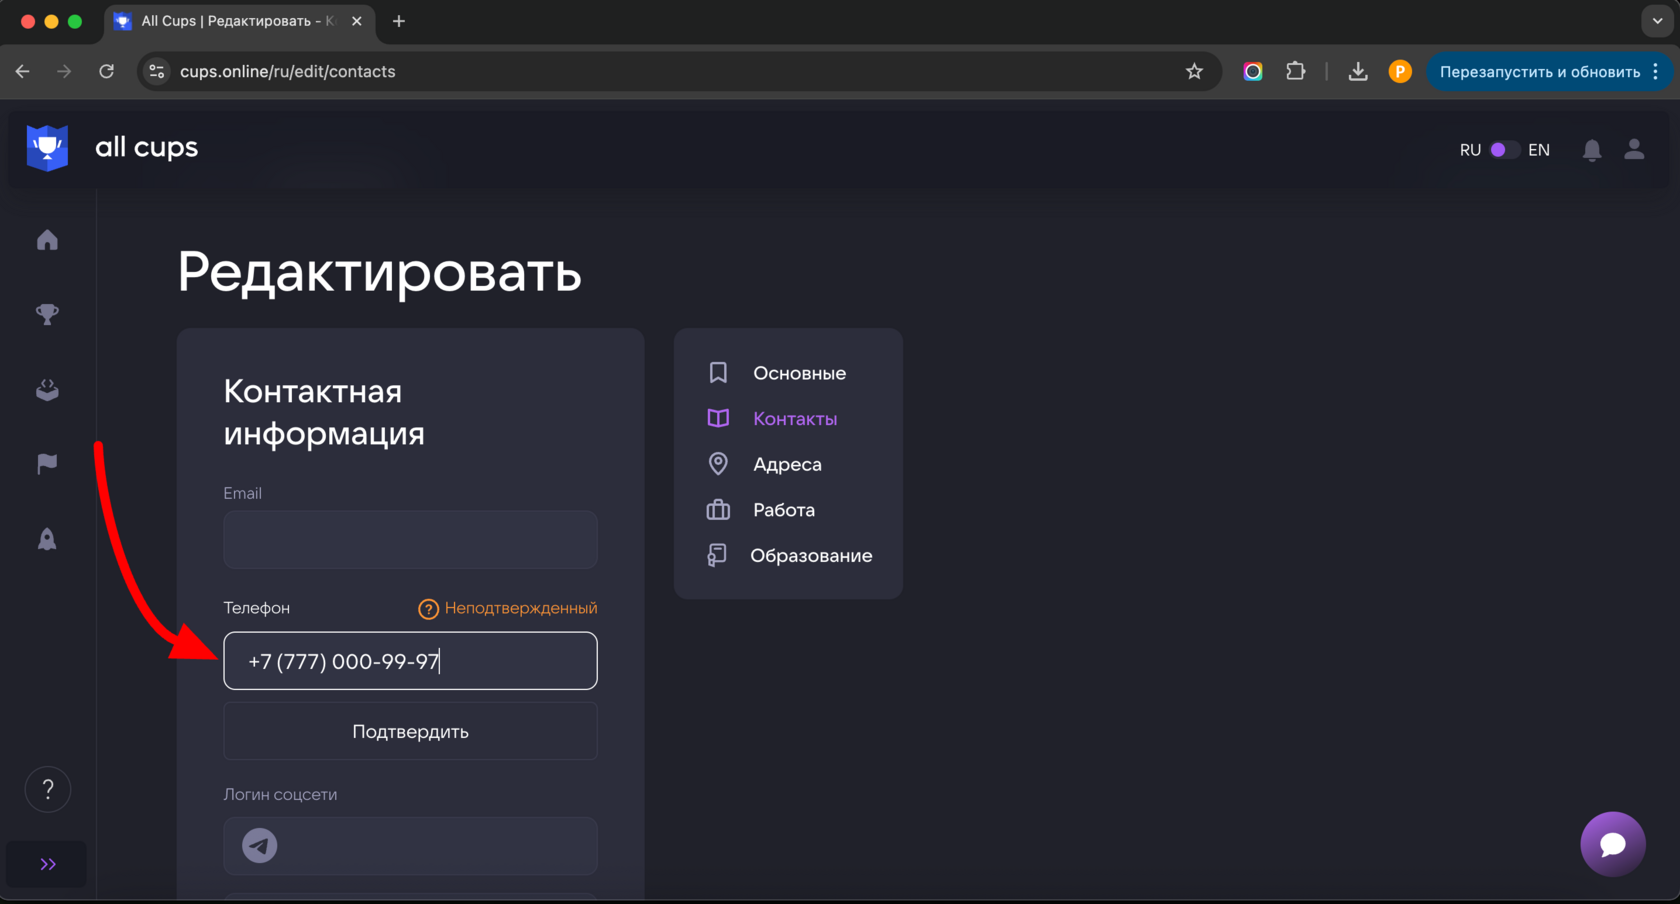Viewport: 1680px width, 904px height.
Task: Focus the Email input field
Action: coord(410,540)
